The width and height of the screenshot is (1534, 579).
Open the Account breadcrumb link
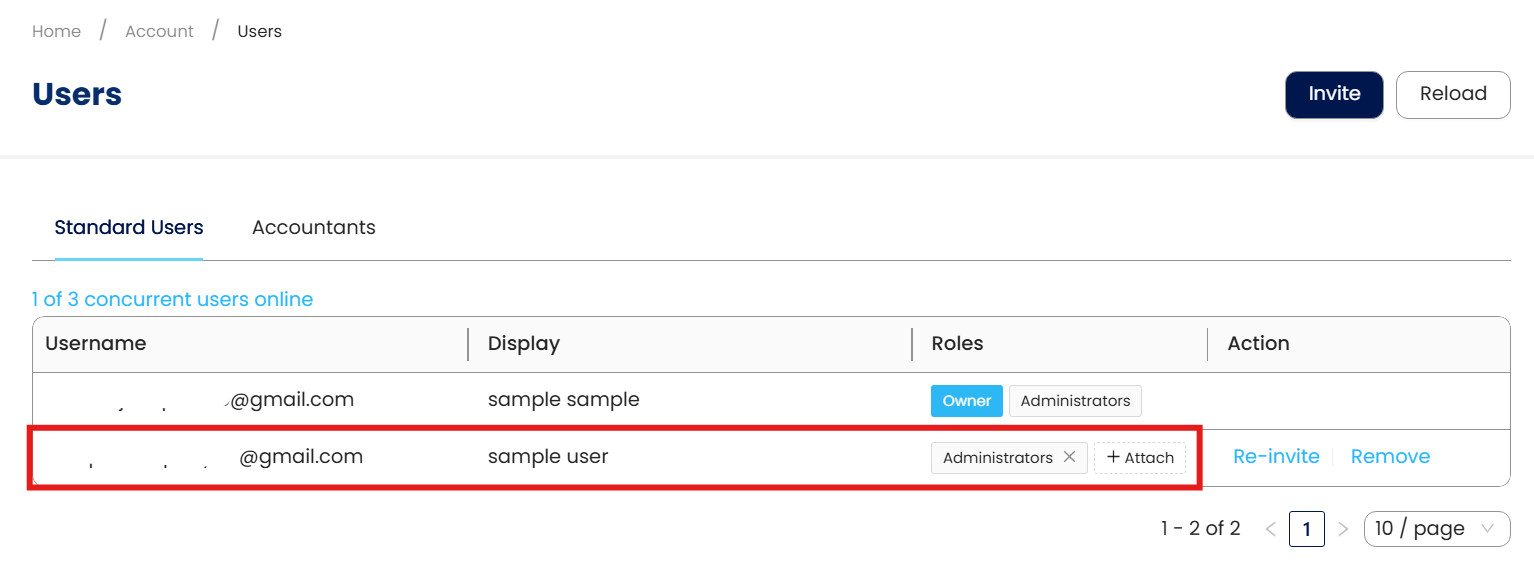click(x=159, y=32)
